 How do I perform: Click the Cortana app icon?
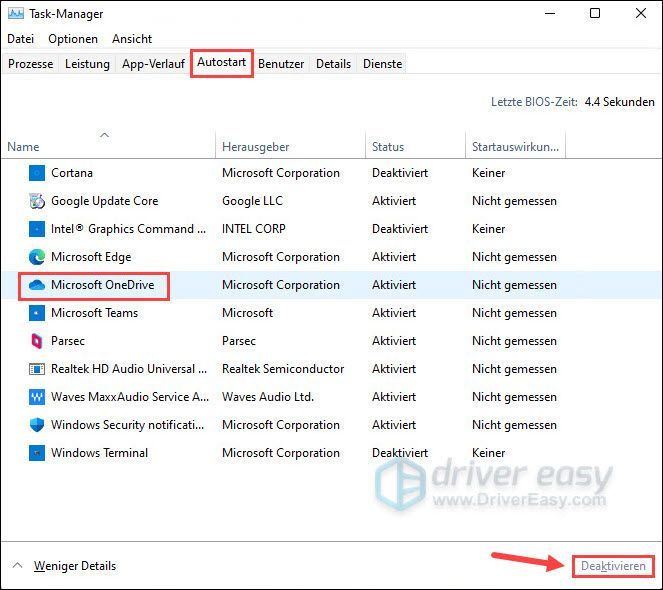click(x=37, y=173)
